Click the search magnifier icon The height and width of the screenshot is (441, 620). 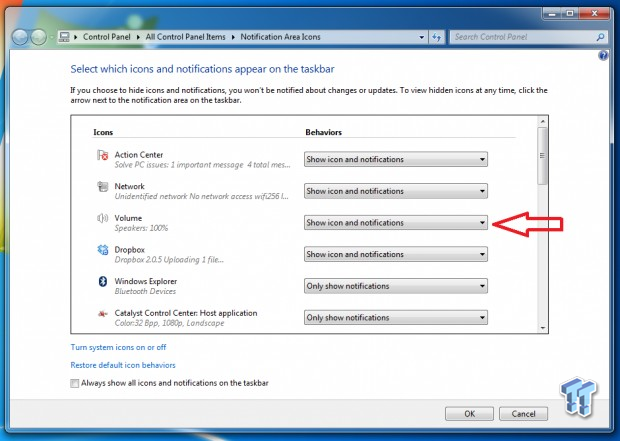coord(600,37)
